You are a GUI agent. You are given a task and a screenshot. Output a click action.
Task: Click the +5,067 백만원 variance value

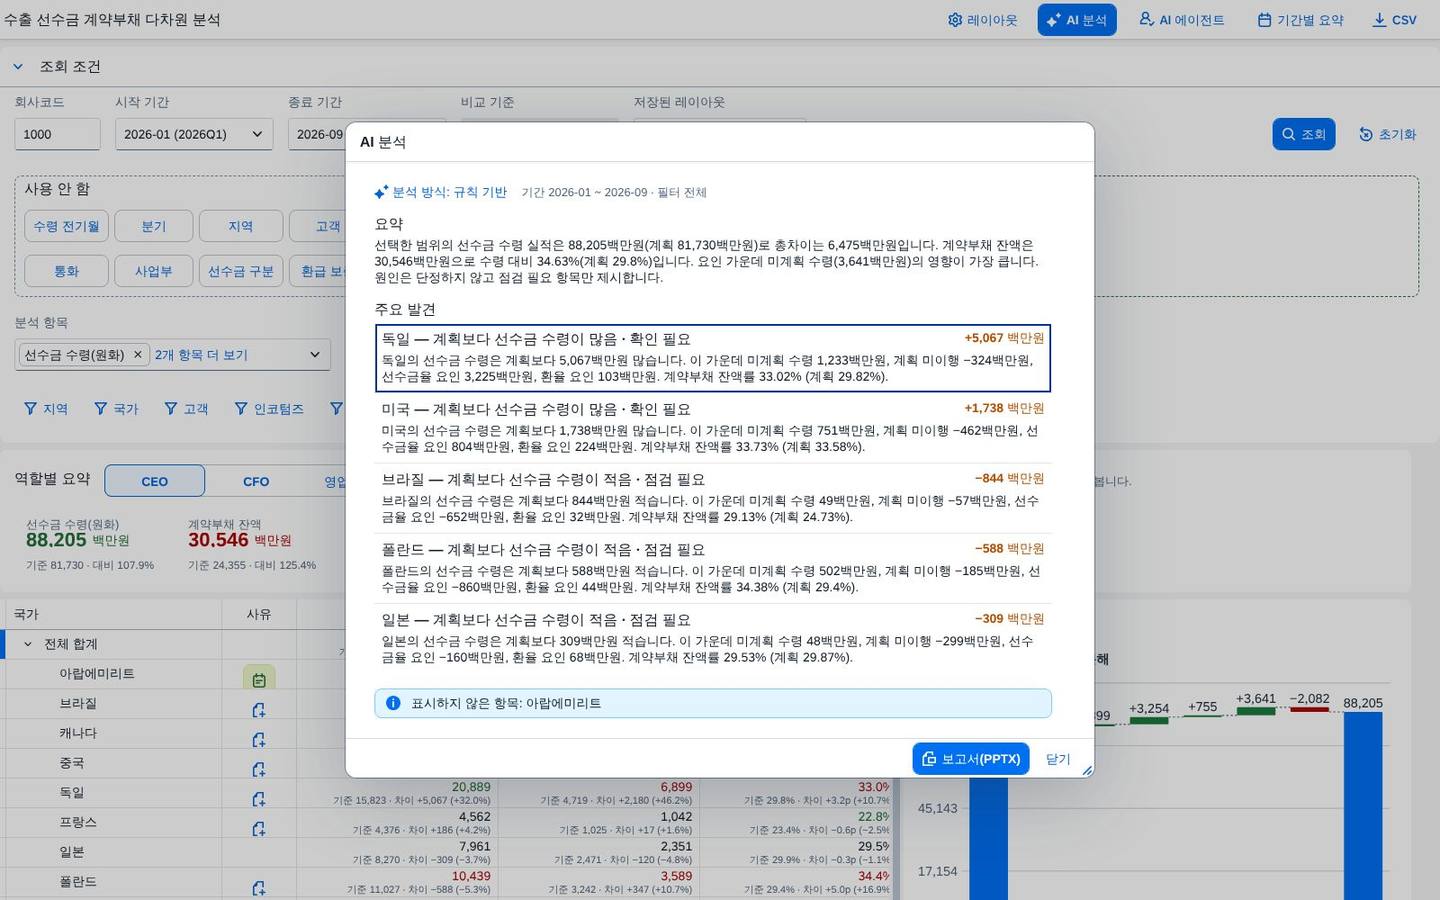coord(1004,338)
